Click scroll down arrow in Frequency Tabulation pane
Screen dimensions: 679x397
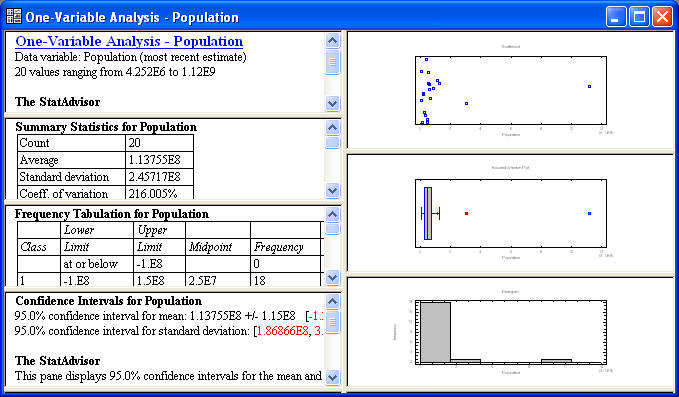coord(332,277)
